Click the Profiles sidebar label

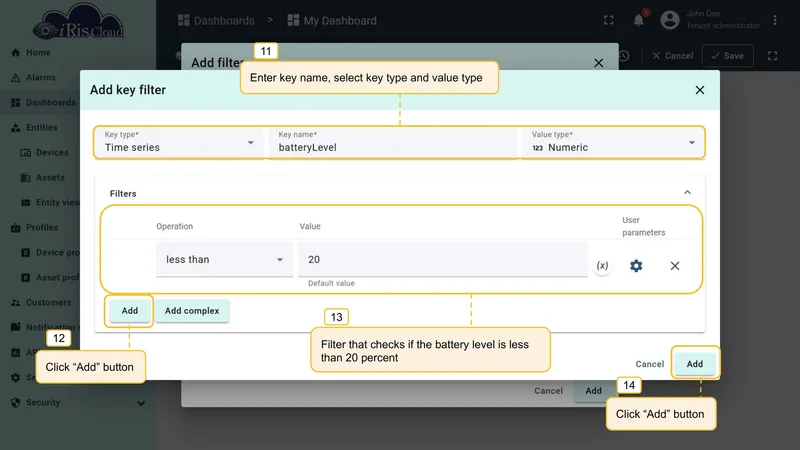coord(42,228)
